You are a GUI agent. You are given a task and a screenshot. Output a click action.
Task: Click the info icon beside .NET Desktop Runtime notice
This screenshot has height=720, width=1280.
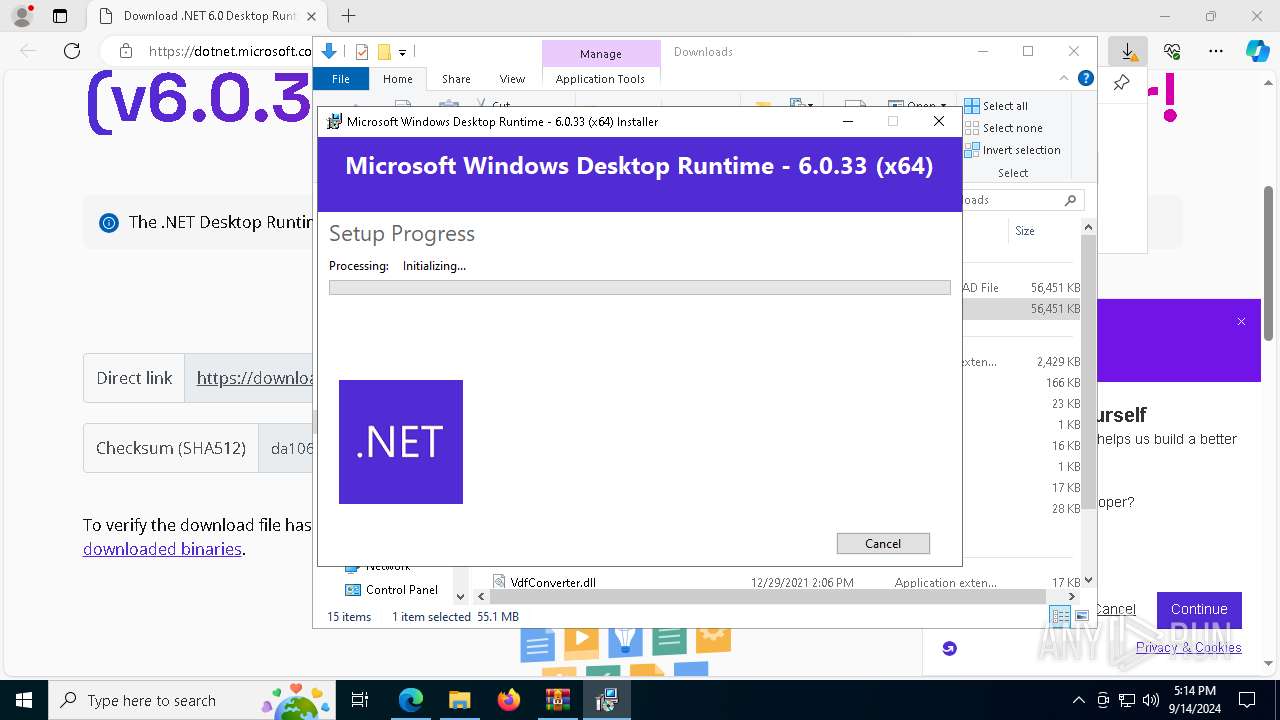click(x=109, y=223)
